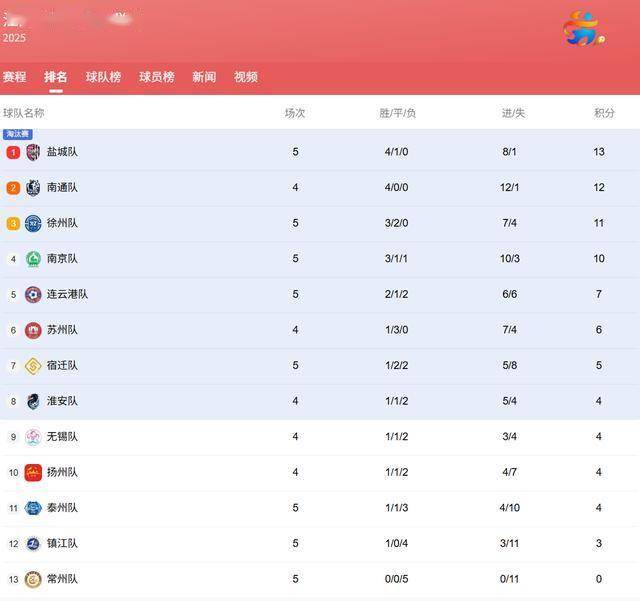This screenshot has height=601, width=640.
Task: Click the Suqian team (宿迁队) yellow diamond logo
Action: click(33, 366)
